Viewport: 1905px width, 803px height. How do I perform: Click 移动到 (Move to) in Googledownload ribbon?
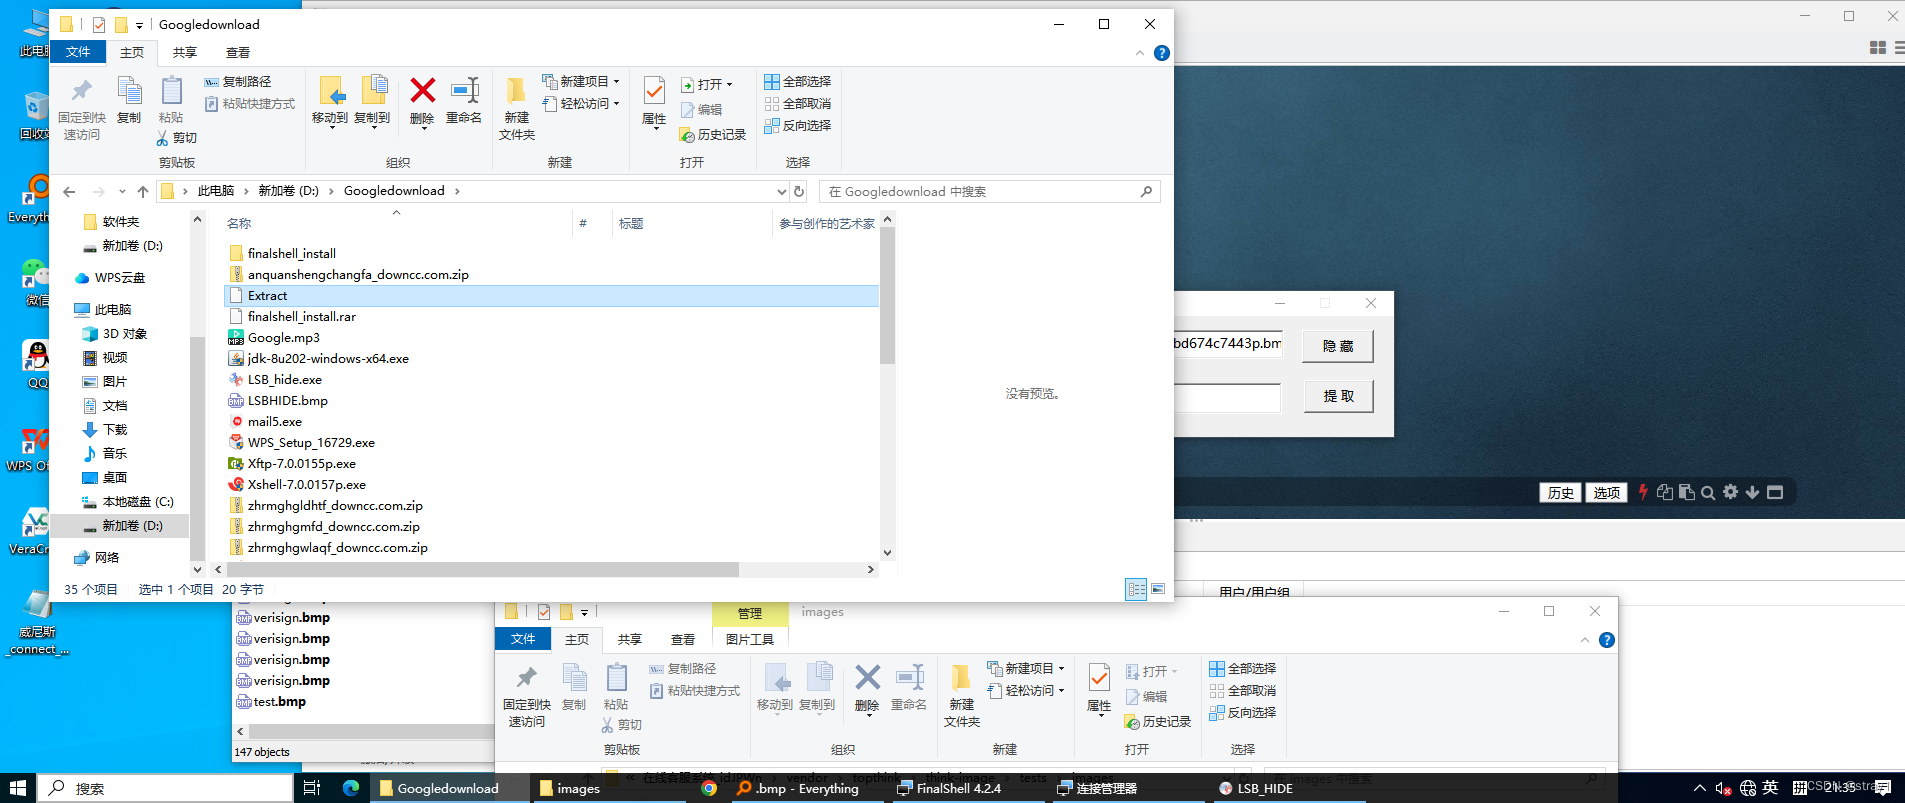coord(330,100)
